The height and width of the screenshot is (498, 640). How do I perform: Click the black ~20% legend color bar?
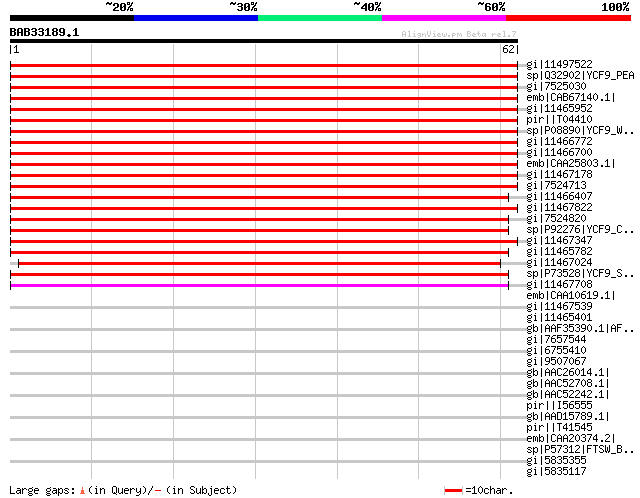72,18
